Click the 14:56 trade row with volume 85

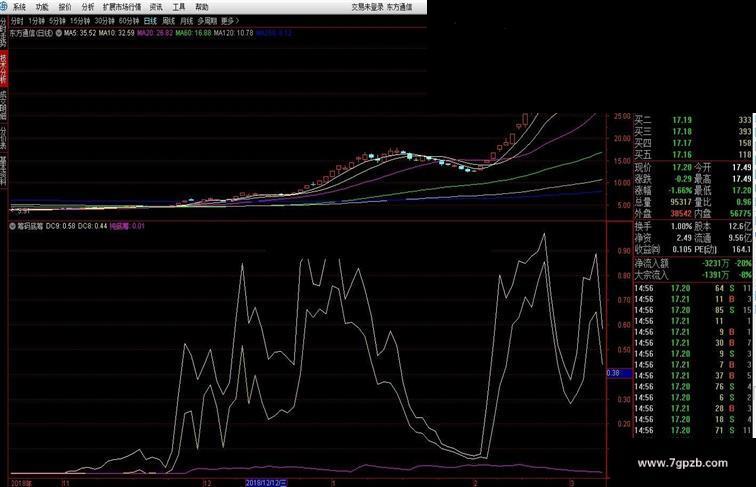[693, 310]
